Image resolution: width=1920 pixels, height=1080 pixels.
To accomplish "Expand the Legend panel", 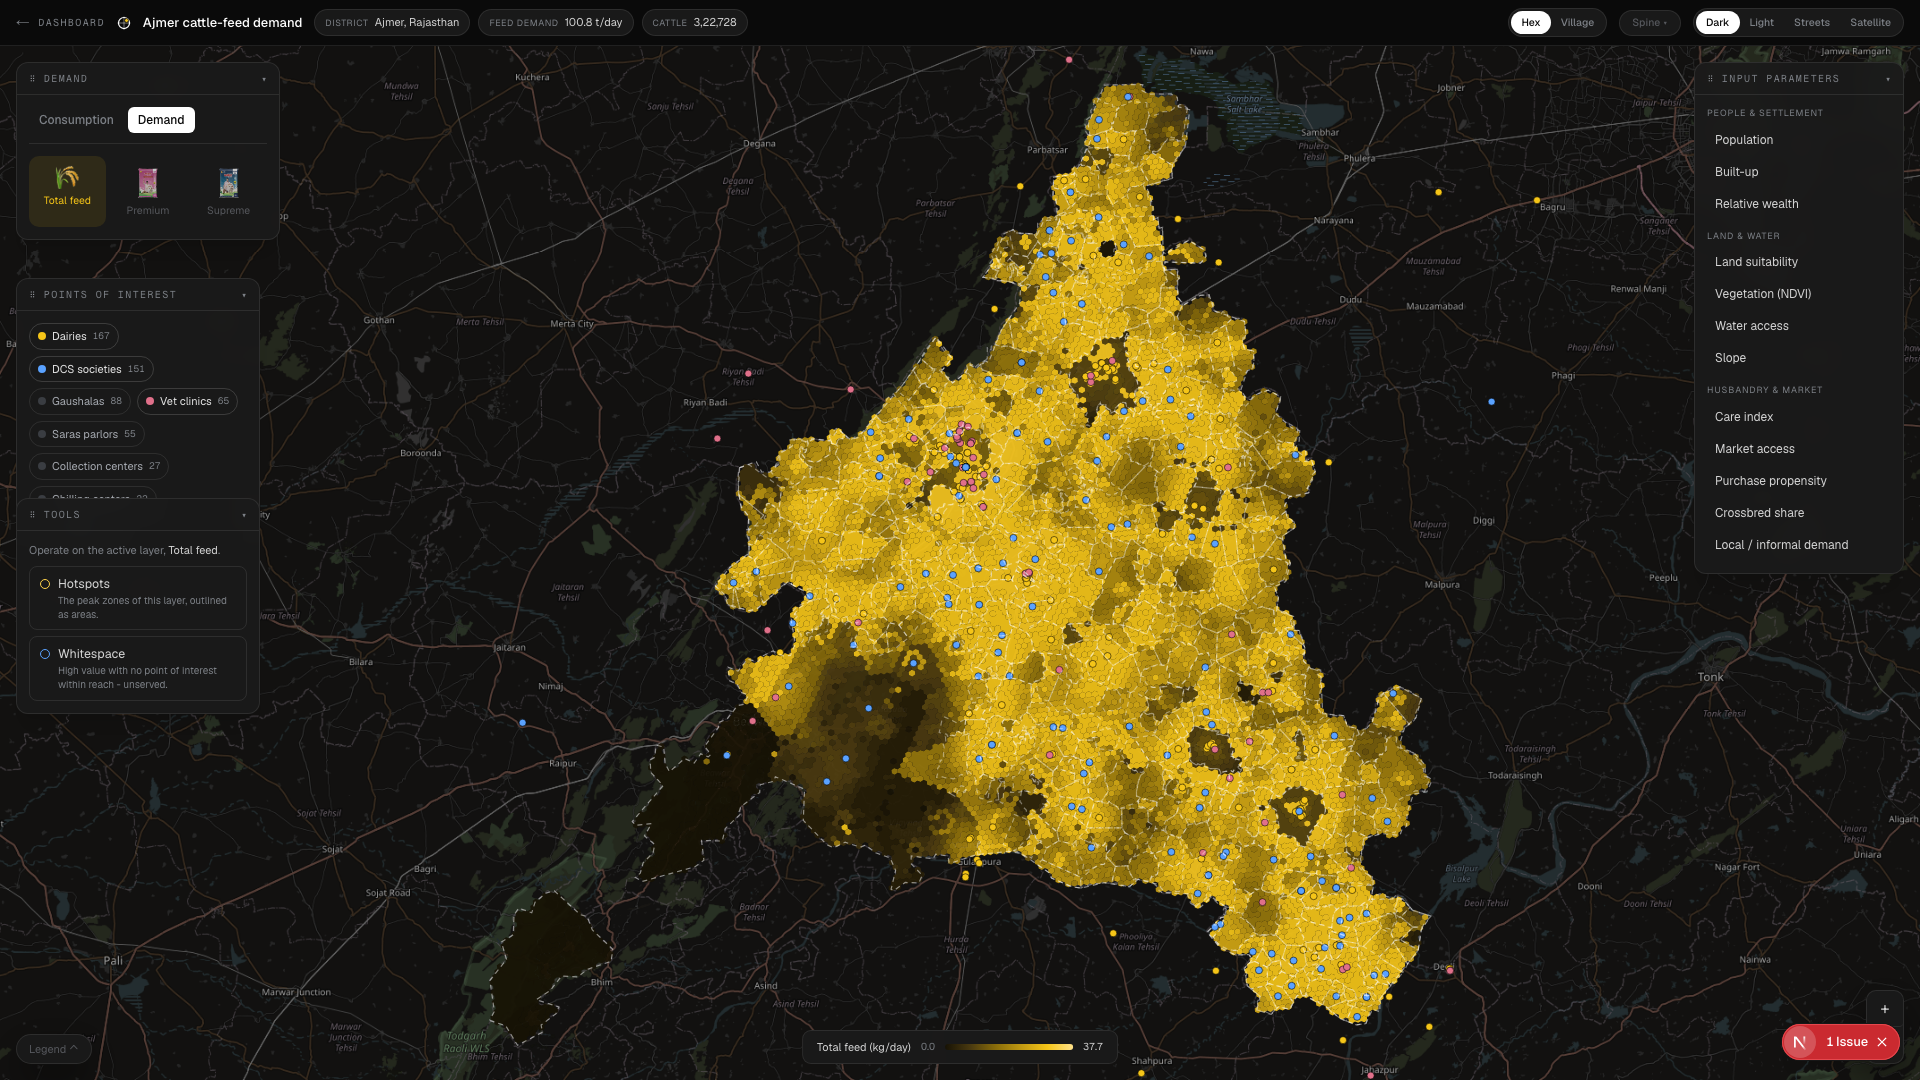I will coord(53,1049).
